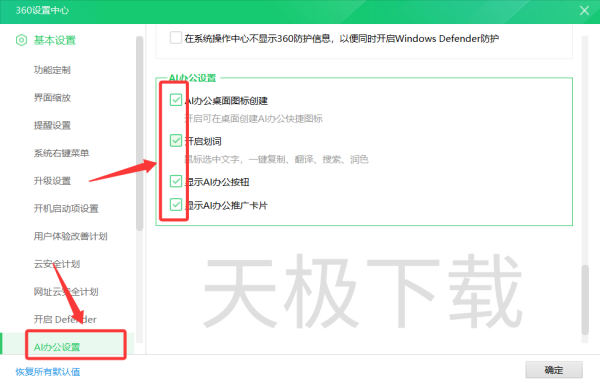This screenshot has height=385, width=600.
Task: Go to 升级设置 settings
Action: pyautogui.click(x=52, y=181)
